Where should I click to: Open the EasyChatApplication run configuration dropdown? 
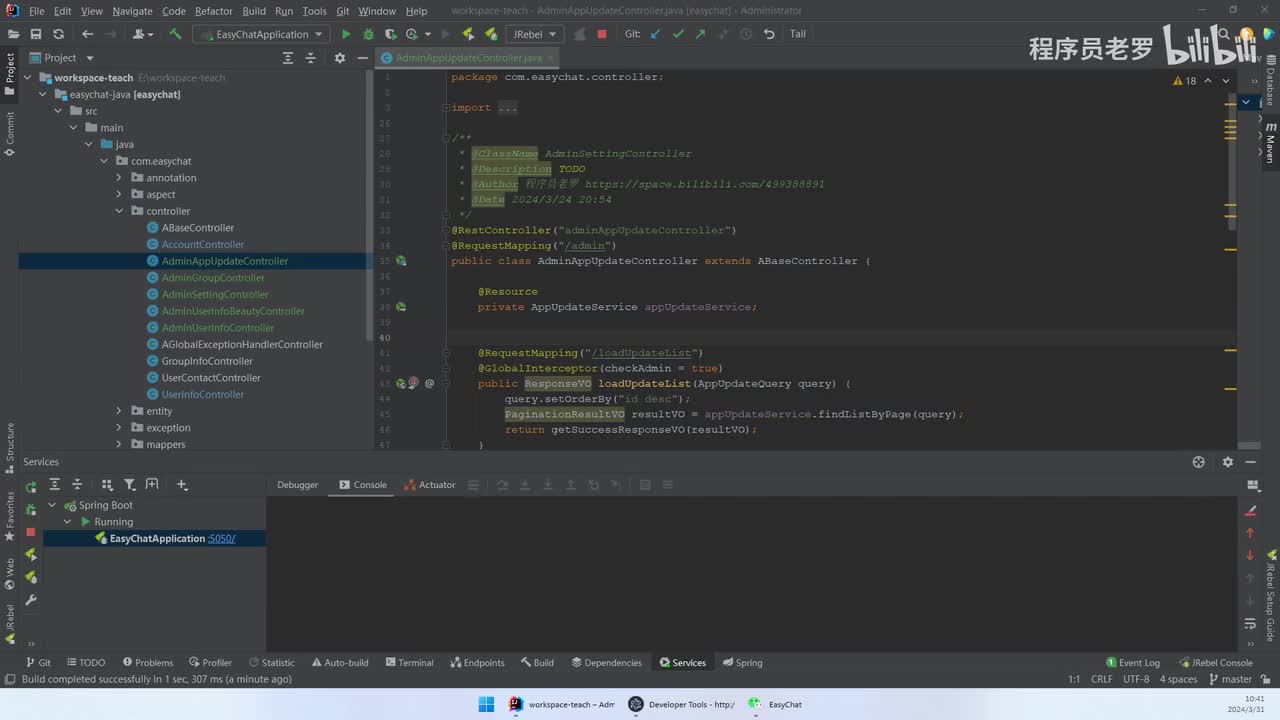(263, 34)
